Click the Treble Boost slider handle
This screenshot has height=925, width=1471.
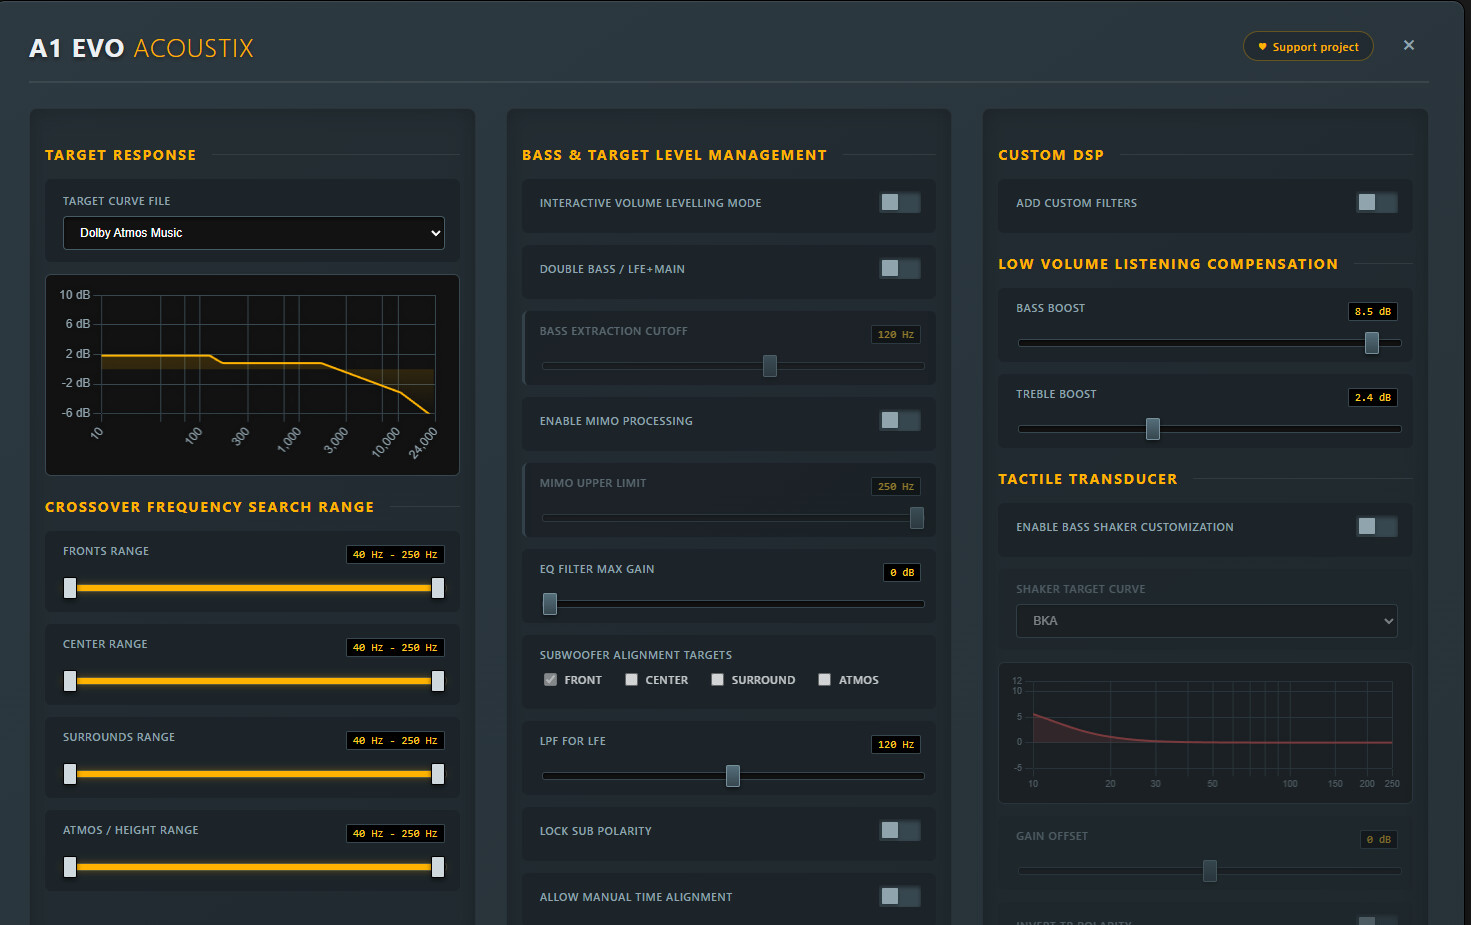pos(1153,429)
